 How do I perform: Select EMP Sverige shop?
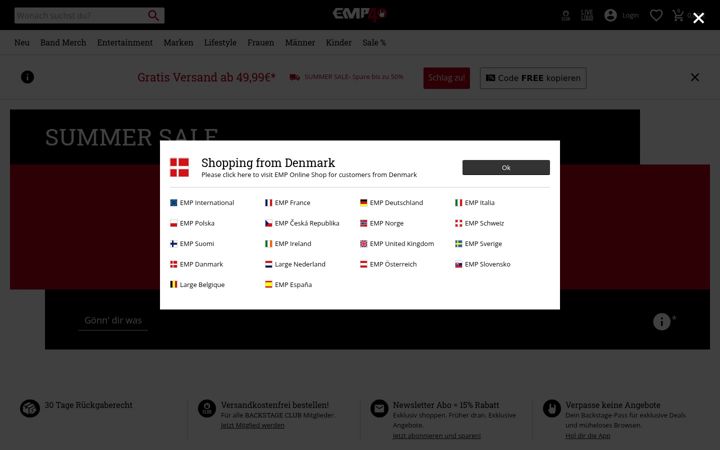478,244
